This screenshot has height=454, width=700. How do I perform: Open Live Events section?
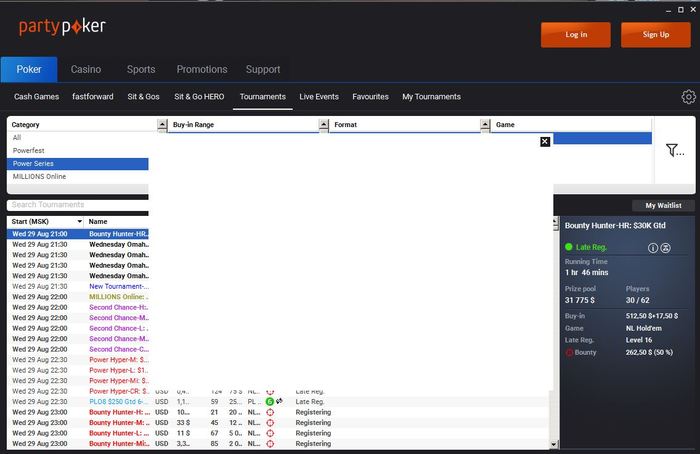[319, 96]
